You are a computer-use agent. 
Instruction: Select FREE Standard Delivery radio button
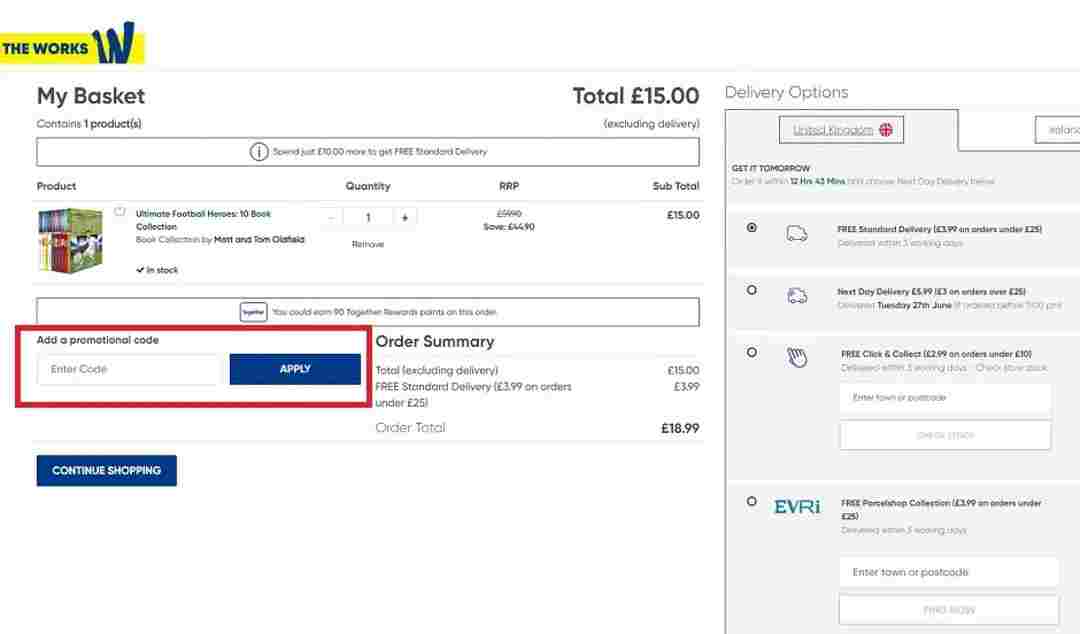(x=751, y=227)
